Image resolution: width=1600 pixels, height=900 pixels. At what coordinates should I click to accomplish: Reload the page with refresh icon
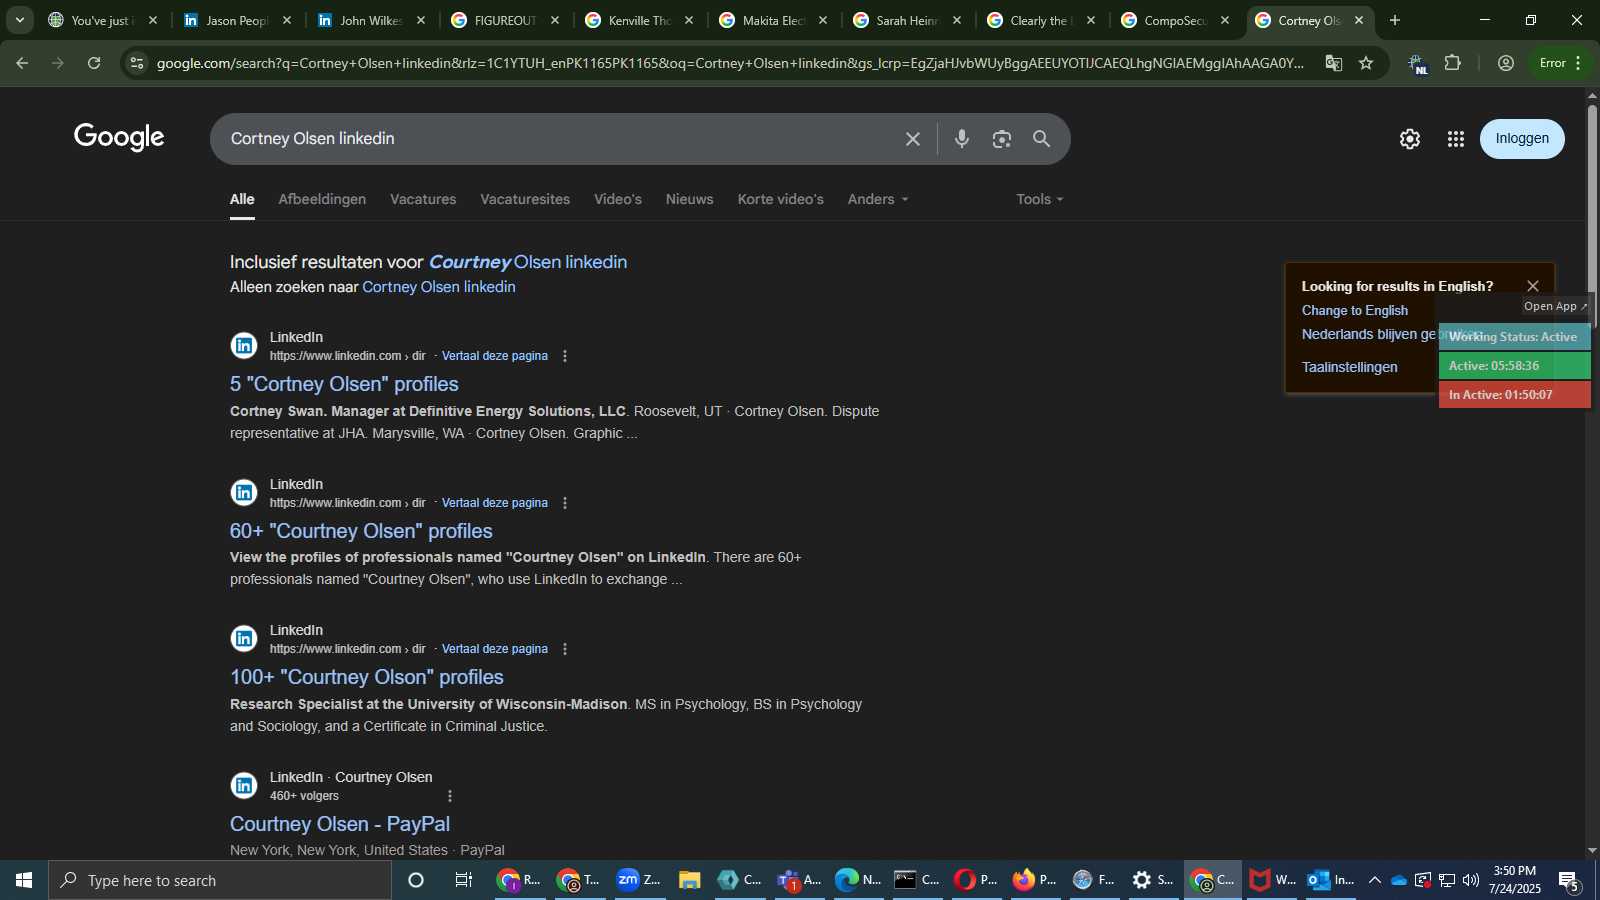(94, 63)
